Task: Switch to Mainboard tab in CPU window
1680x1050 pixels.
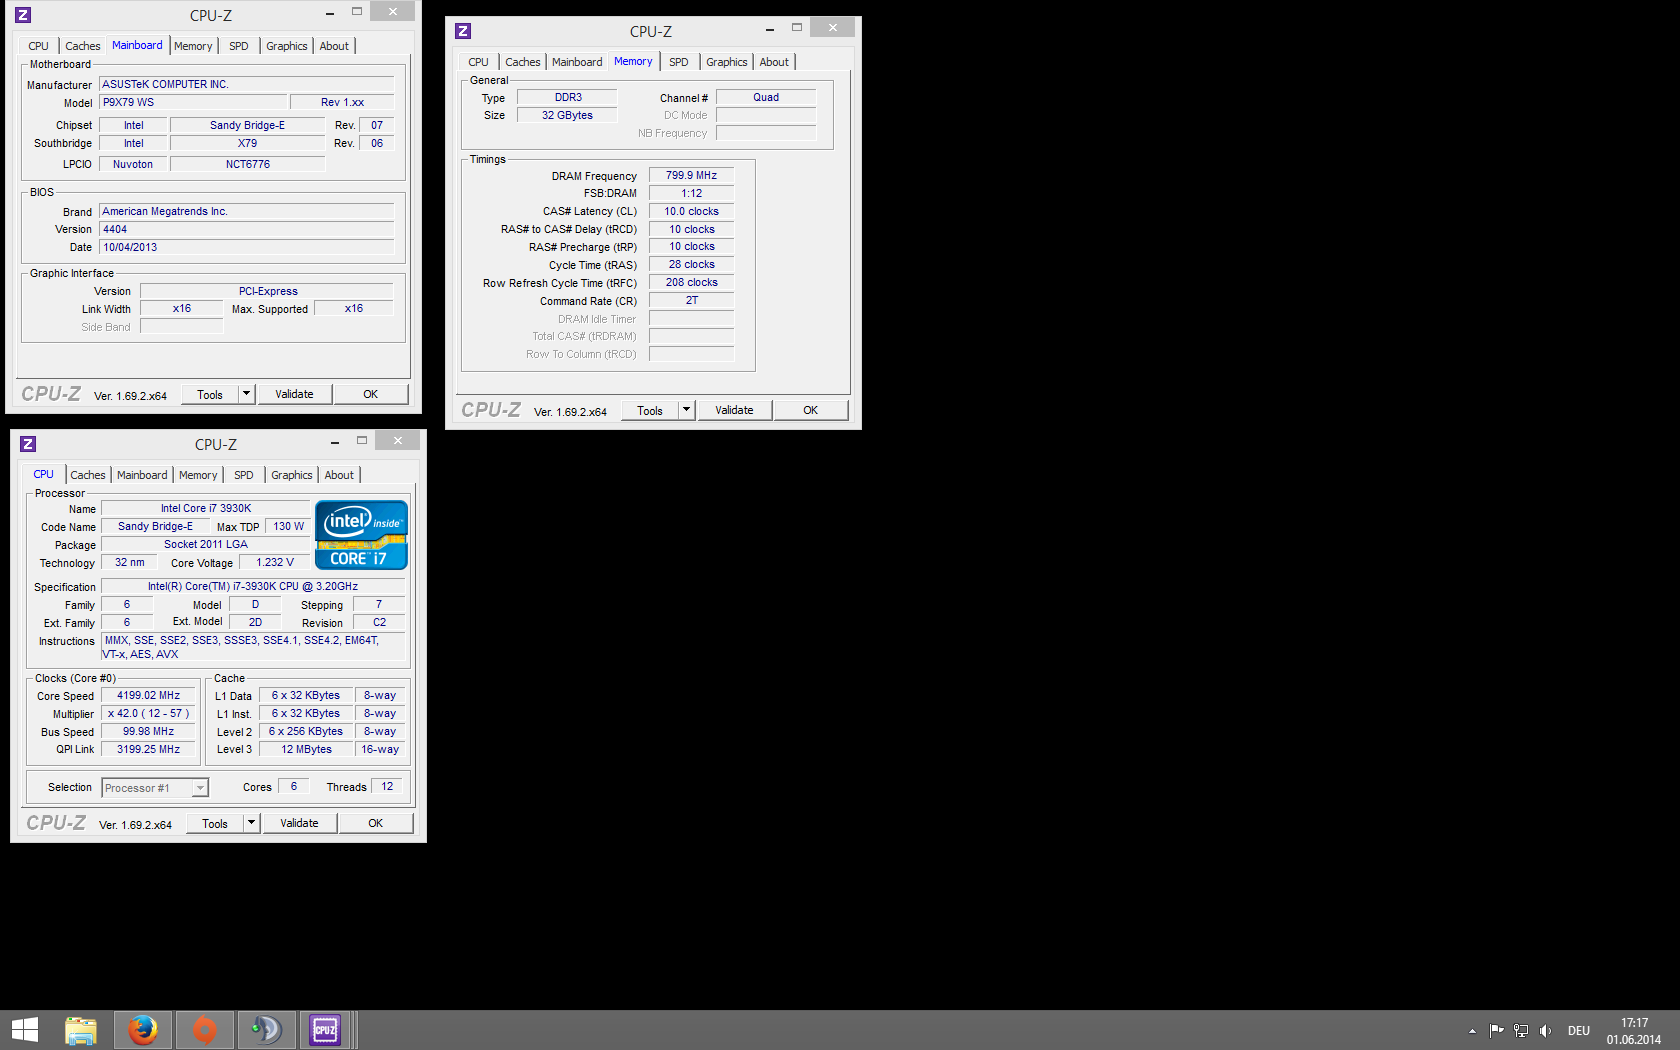Action: pos(142,475)
